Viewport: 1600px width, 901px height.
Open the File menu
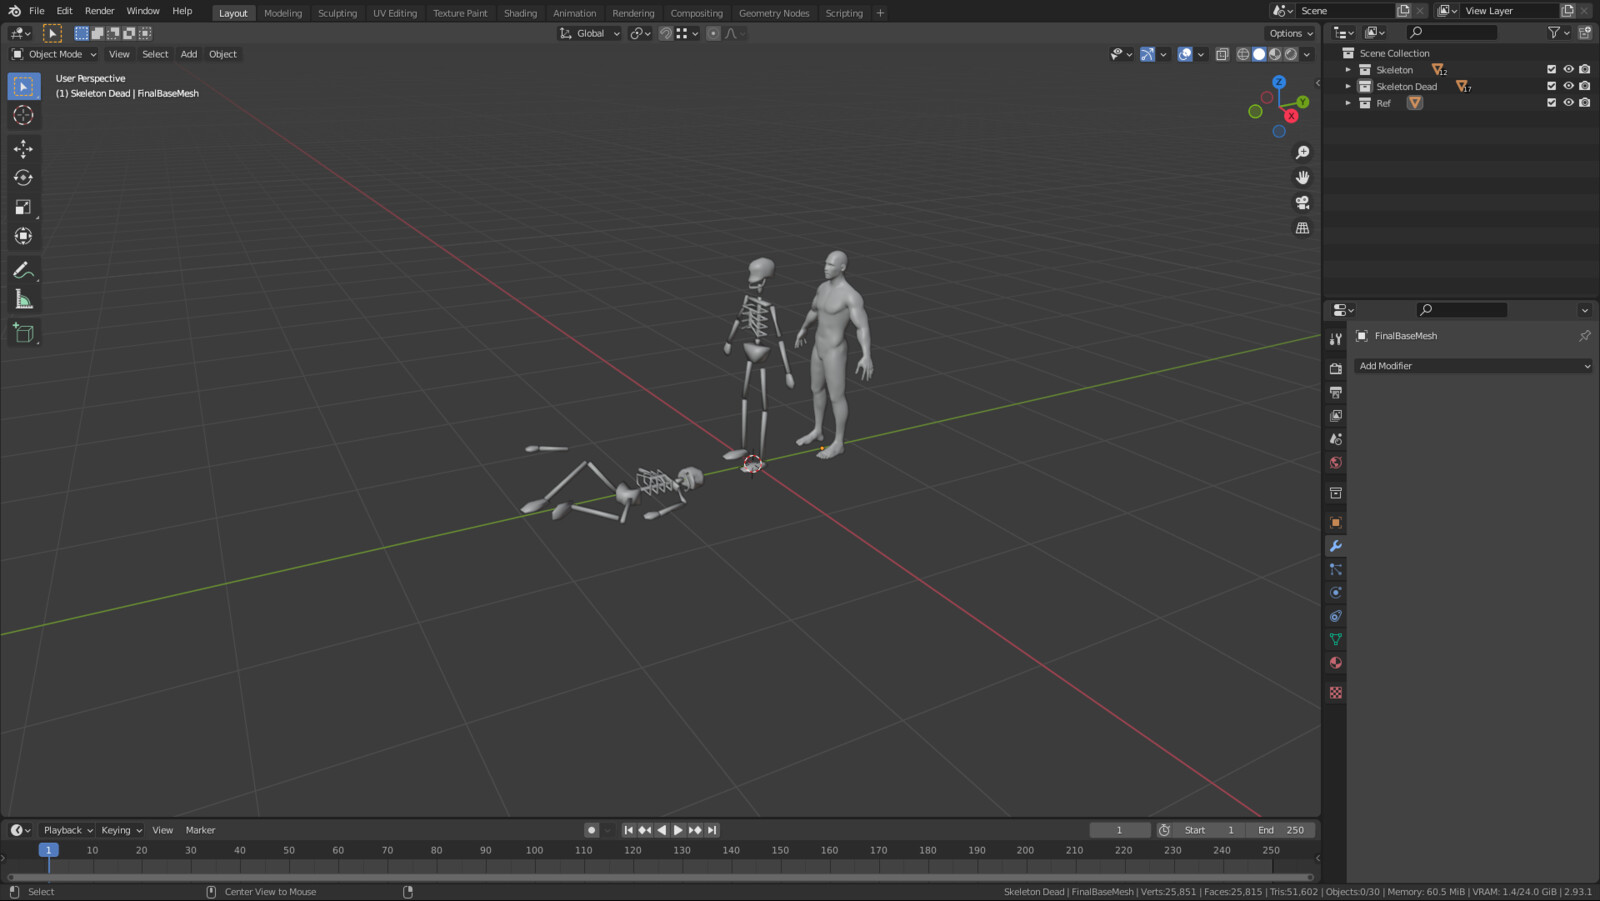coord(37,11)
